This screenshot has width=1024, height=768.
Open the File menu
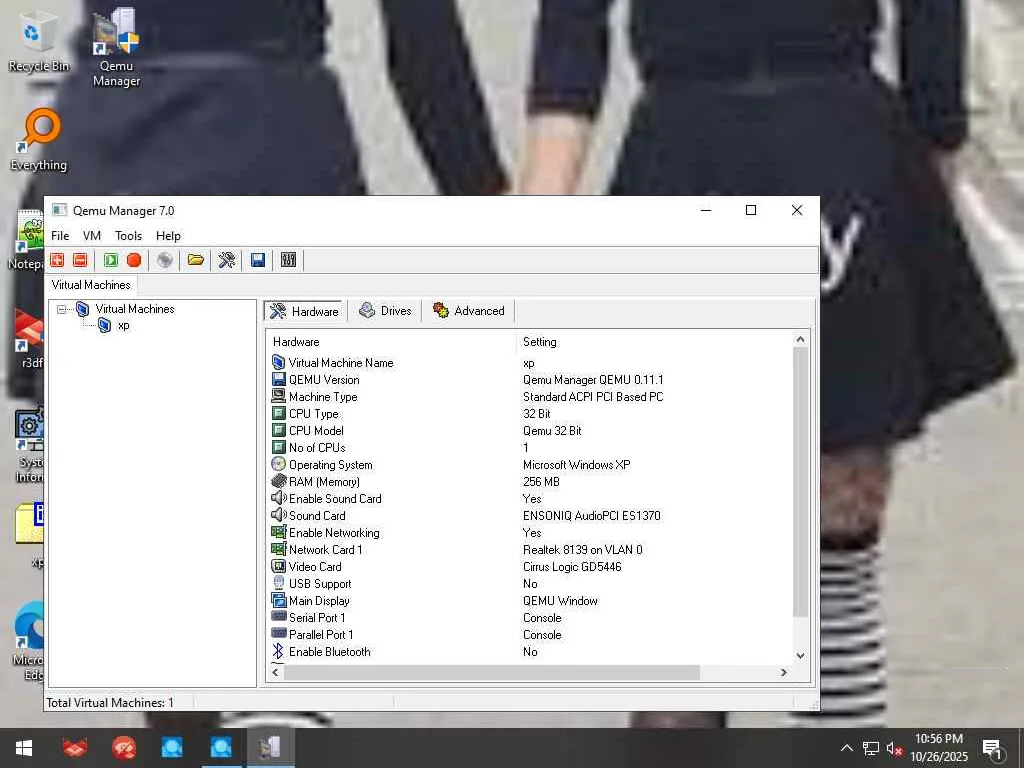pyautogui.click(x=60, y=236)
